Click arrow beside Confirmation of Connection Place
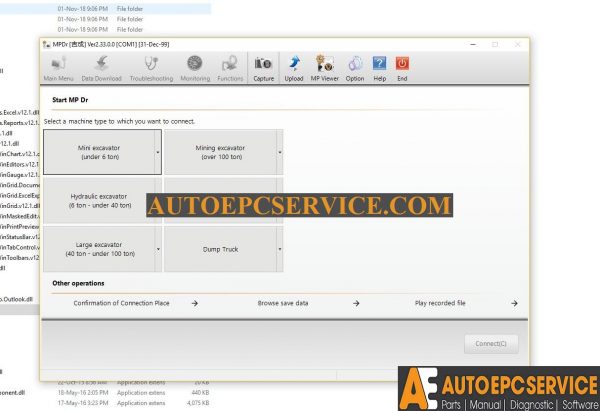Viewport: 600px width, 411px height. 195,303
